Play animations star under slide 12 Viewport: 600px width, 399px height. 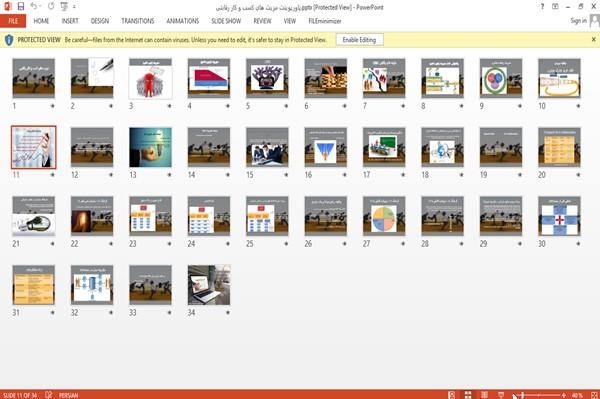(x=111, y=175)
